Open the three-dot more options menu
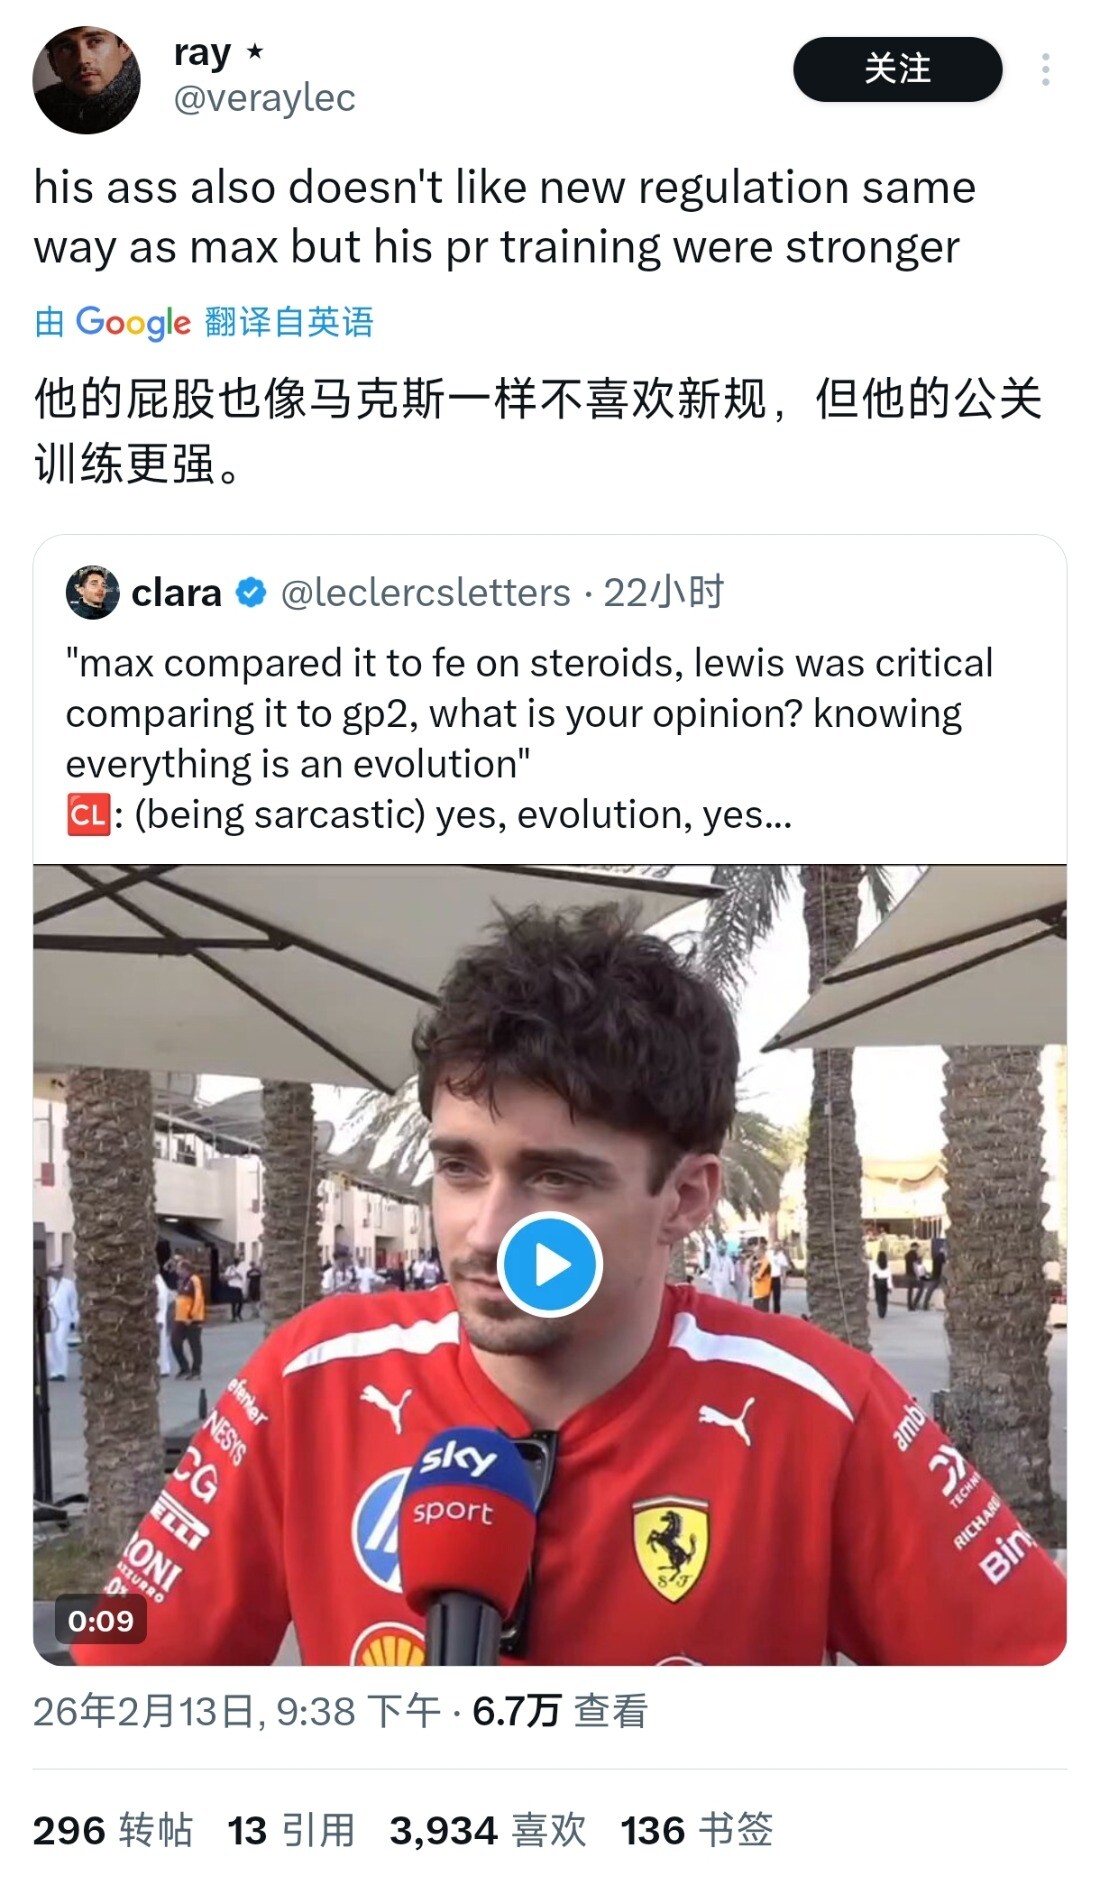 (x=1045, y=70)
